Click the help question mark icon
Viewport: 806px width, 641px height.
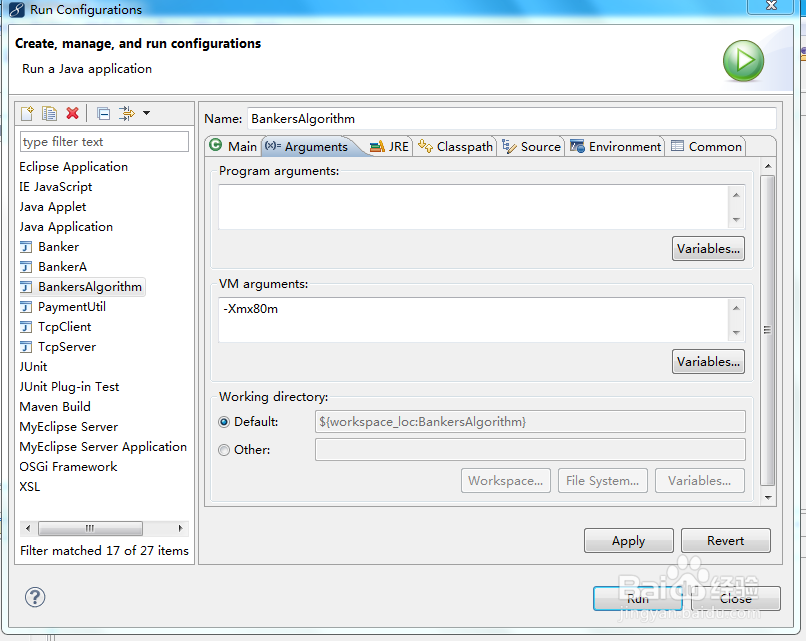click(x=35, y=597)
